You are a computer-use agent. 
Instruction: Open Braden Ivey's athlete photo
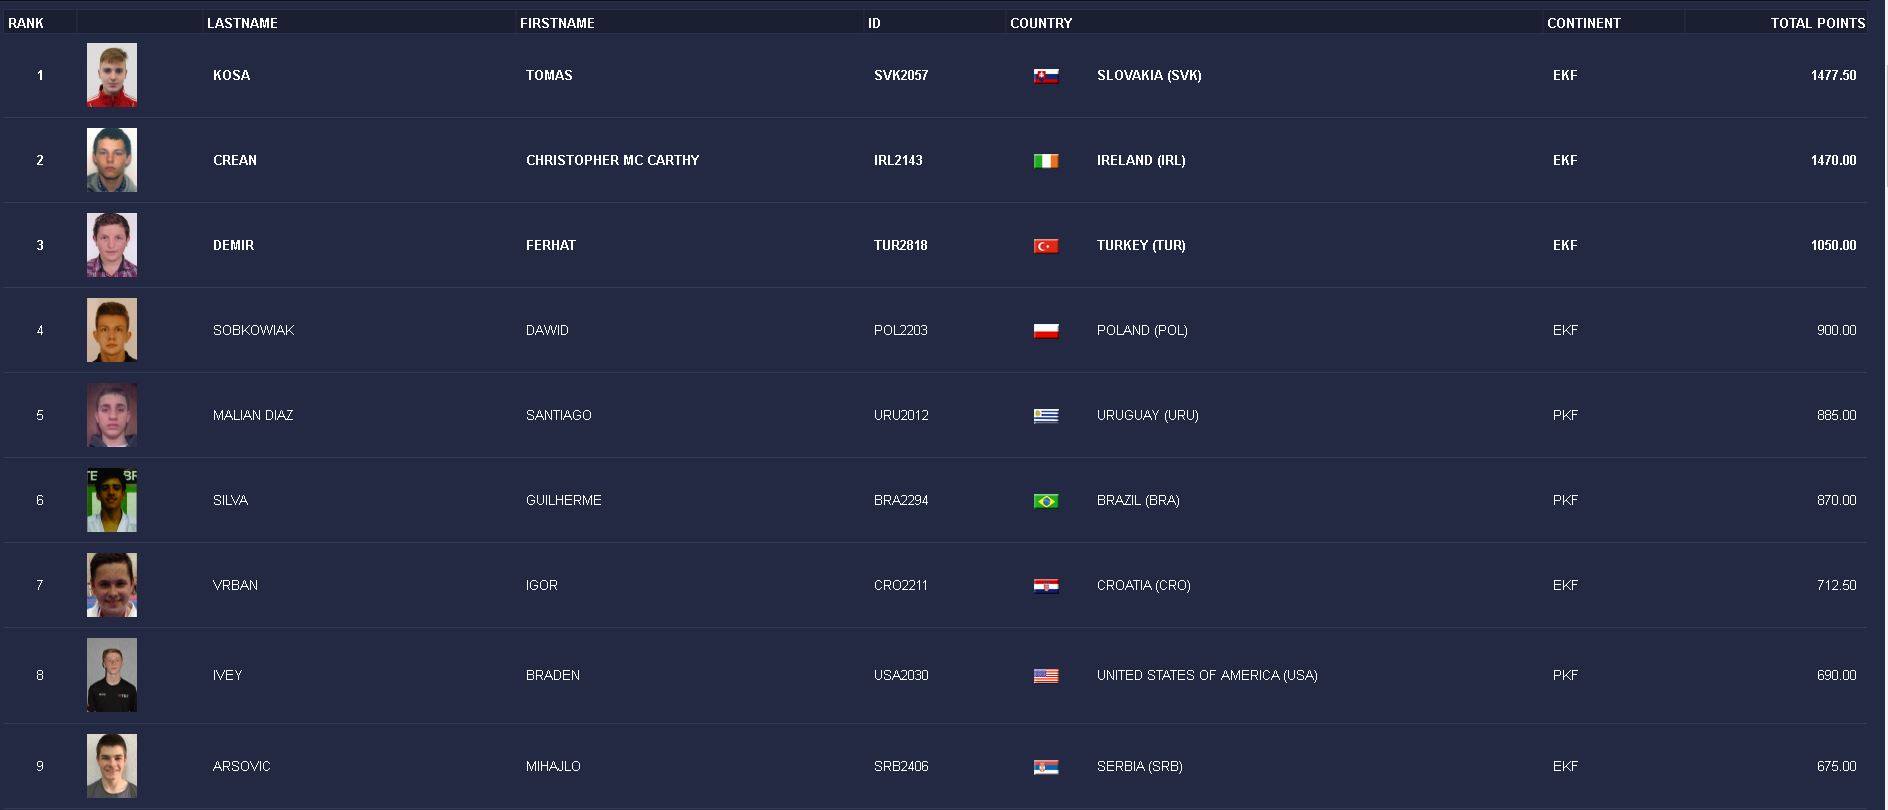click(112, 675)
